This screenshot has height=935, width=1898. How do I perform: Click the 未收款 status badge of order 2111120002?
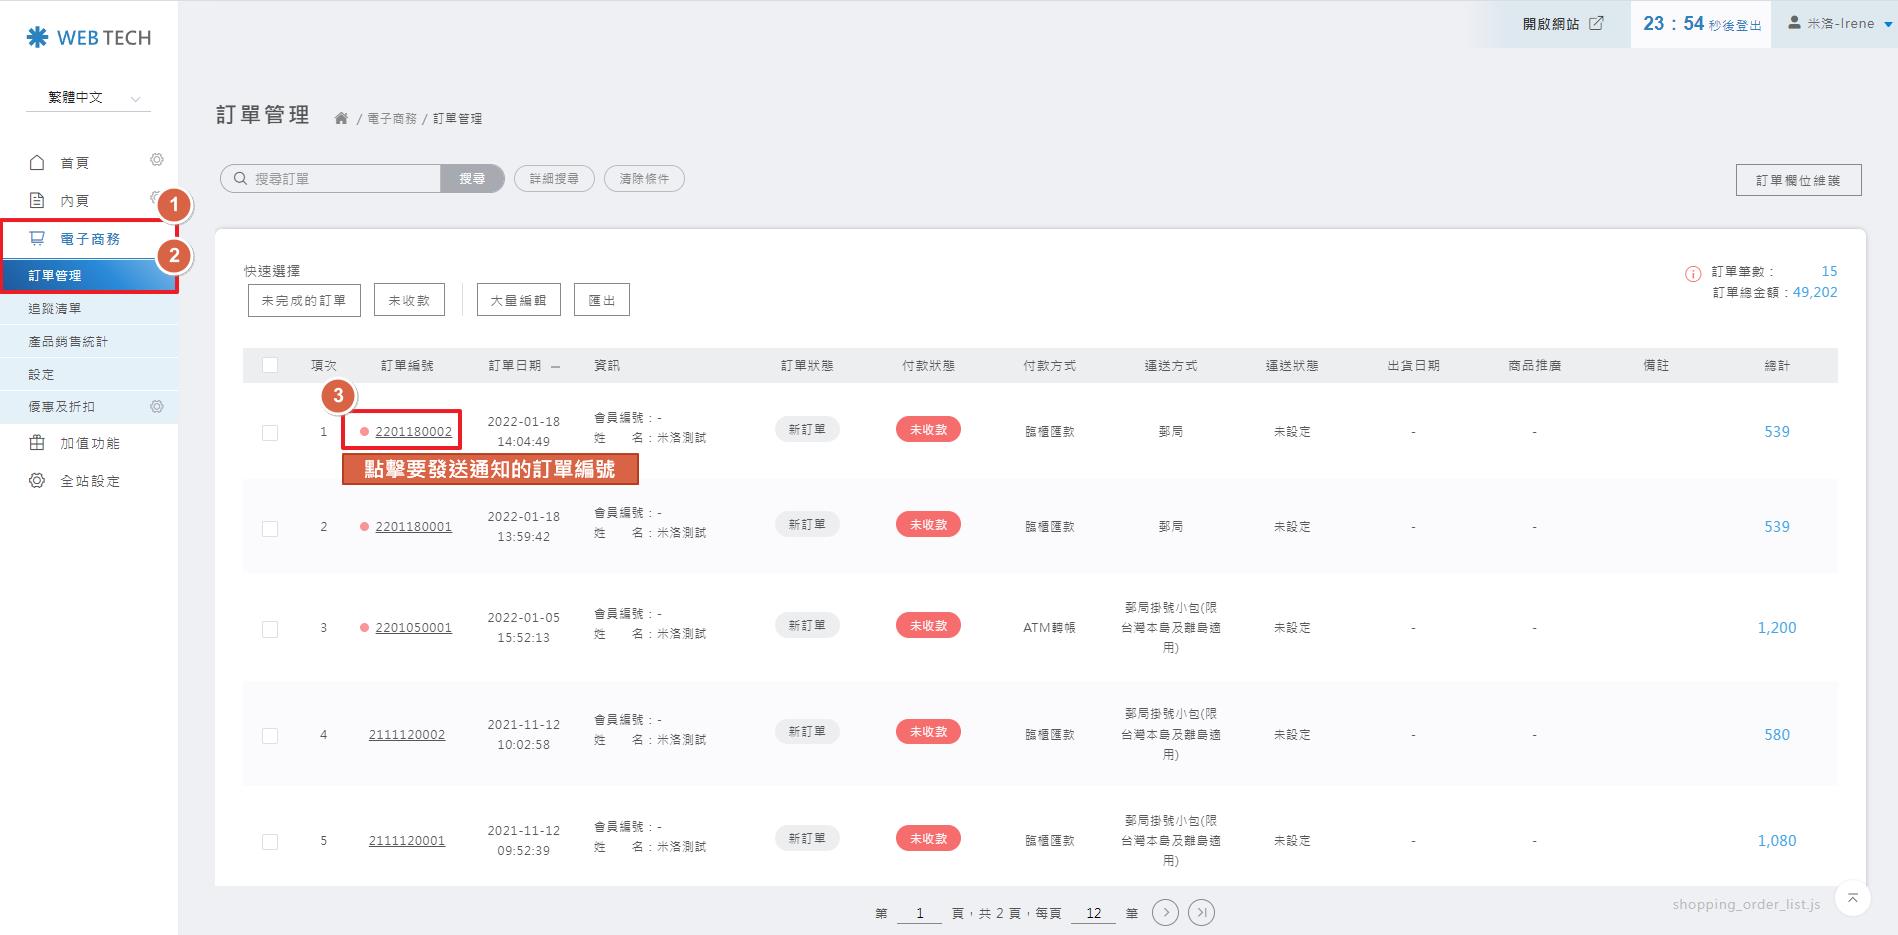(928, 732)
